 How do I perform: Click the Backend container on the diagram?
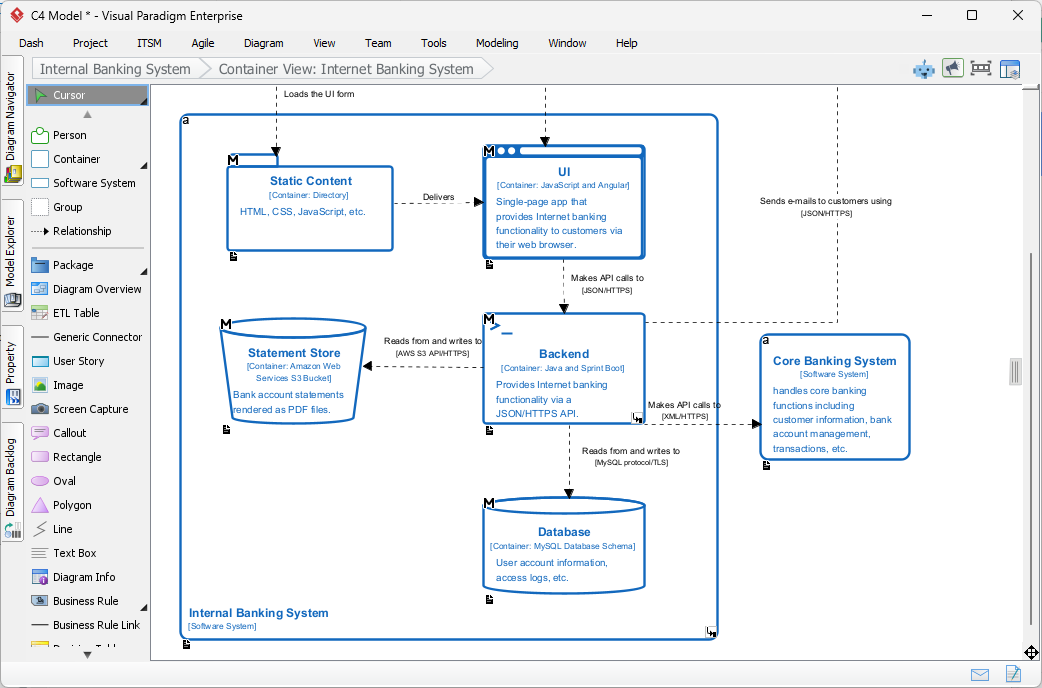point(563,368)
